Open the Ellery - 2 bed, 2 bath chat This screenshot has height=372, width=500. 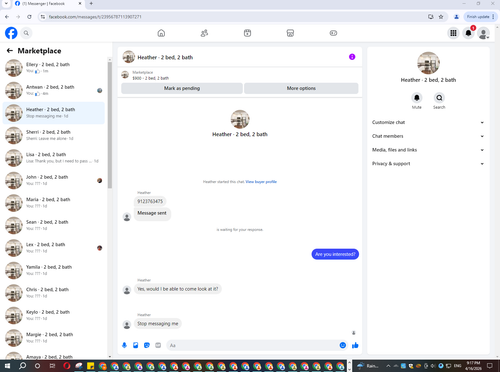coord(54,68)
